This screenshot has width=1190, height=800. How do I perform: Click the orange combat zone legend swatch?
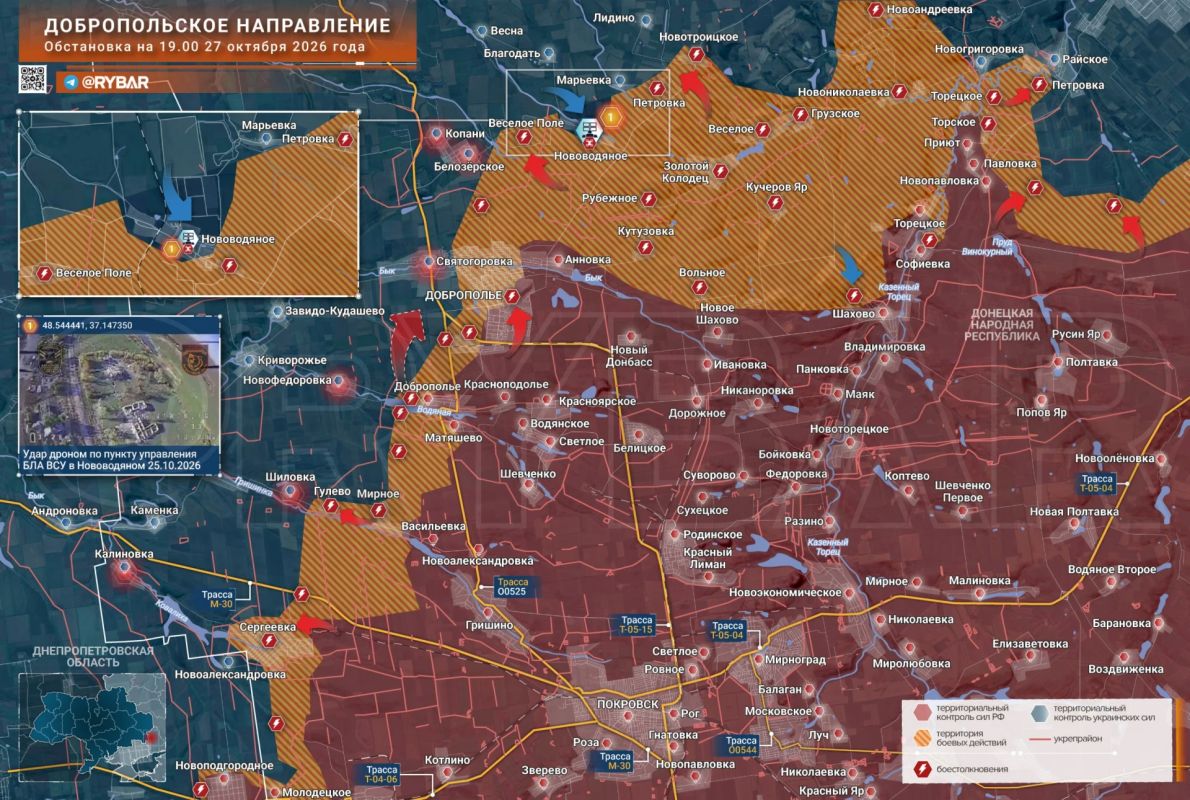click(x=922, y=738)
